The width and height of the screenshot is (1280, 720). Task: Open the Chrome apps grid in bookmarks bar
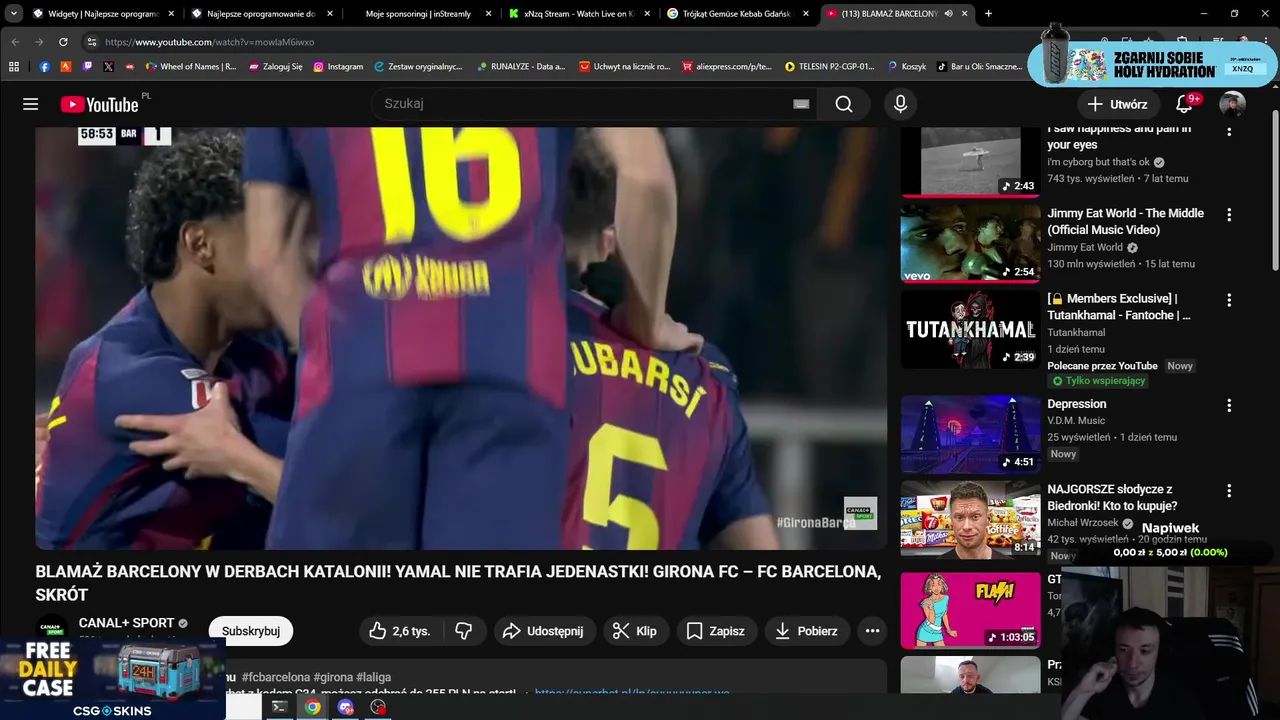[14, 66]
